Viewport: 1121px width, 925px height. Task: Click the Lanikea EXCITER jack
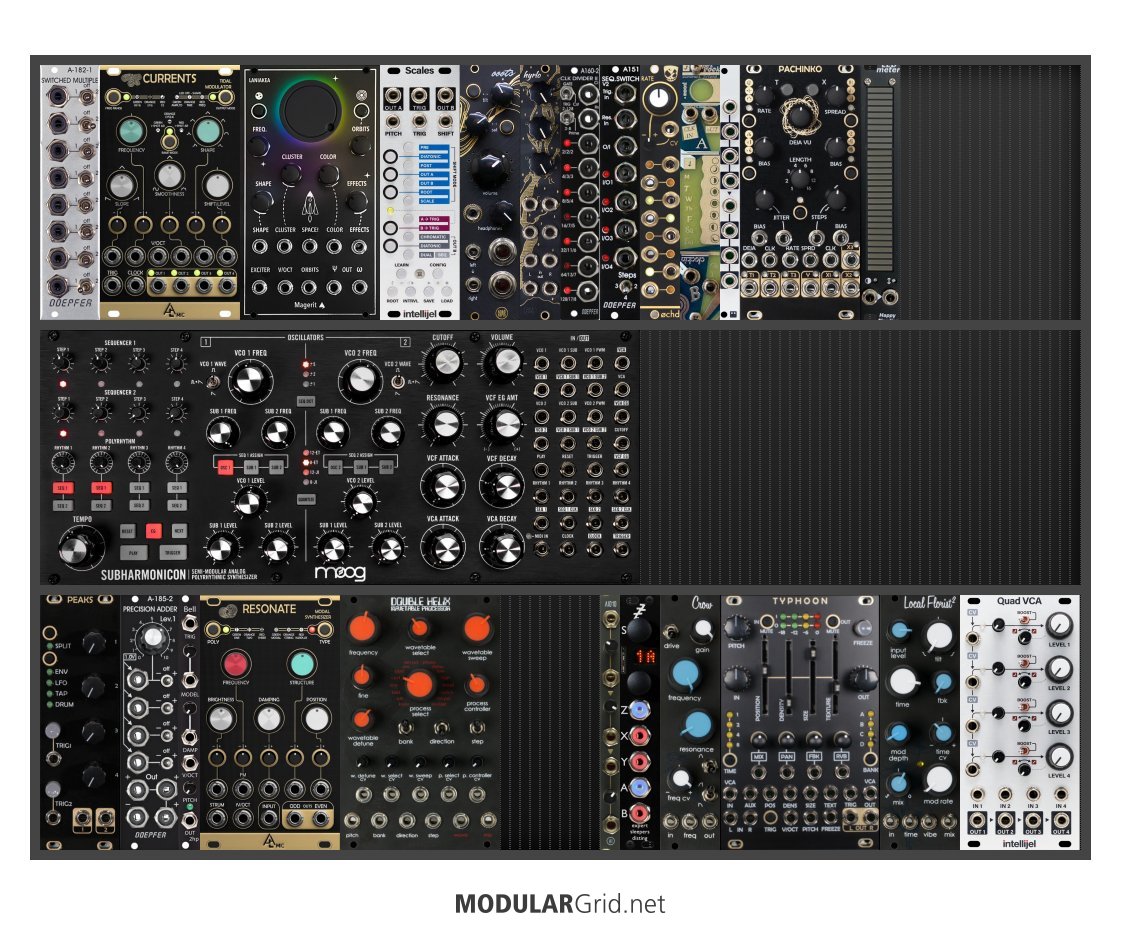(260, 287)
